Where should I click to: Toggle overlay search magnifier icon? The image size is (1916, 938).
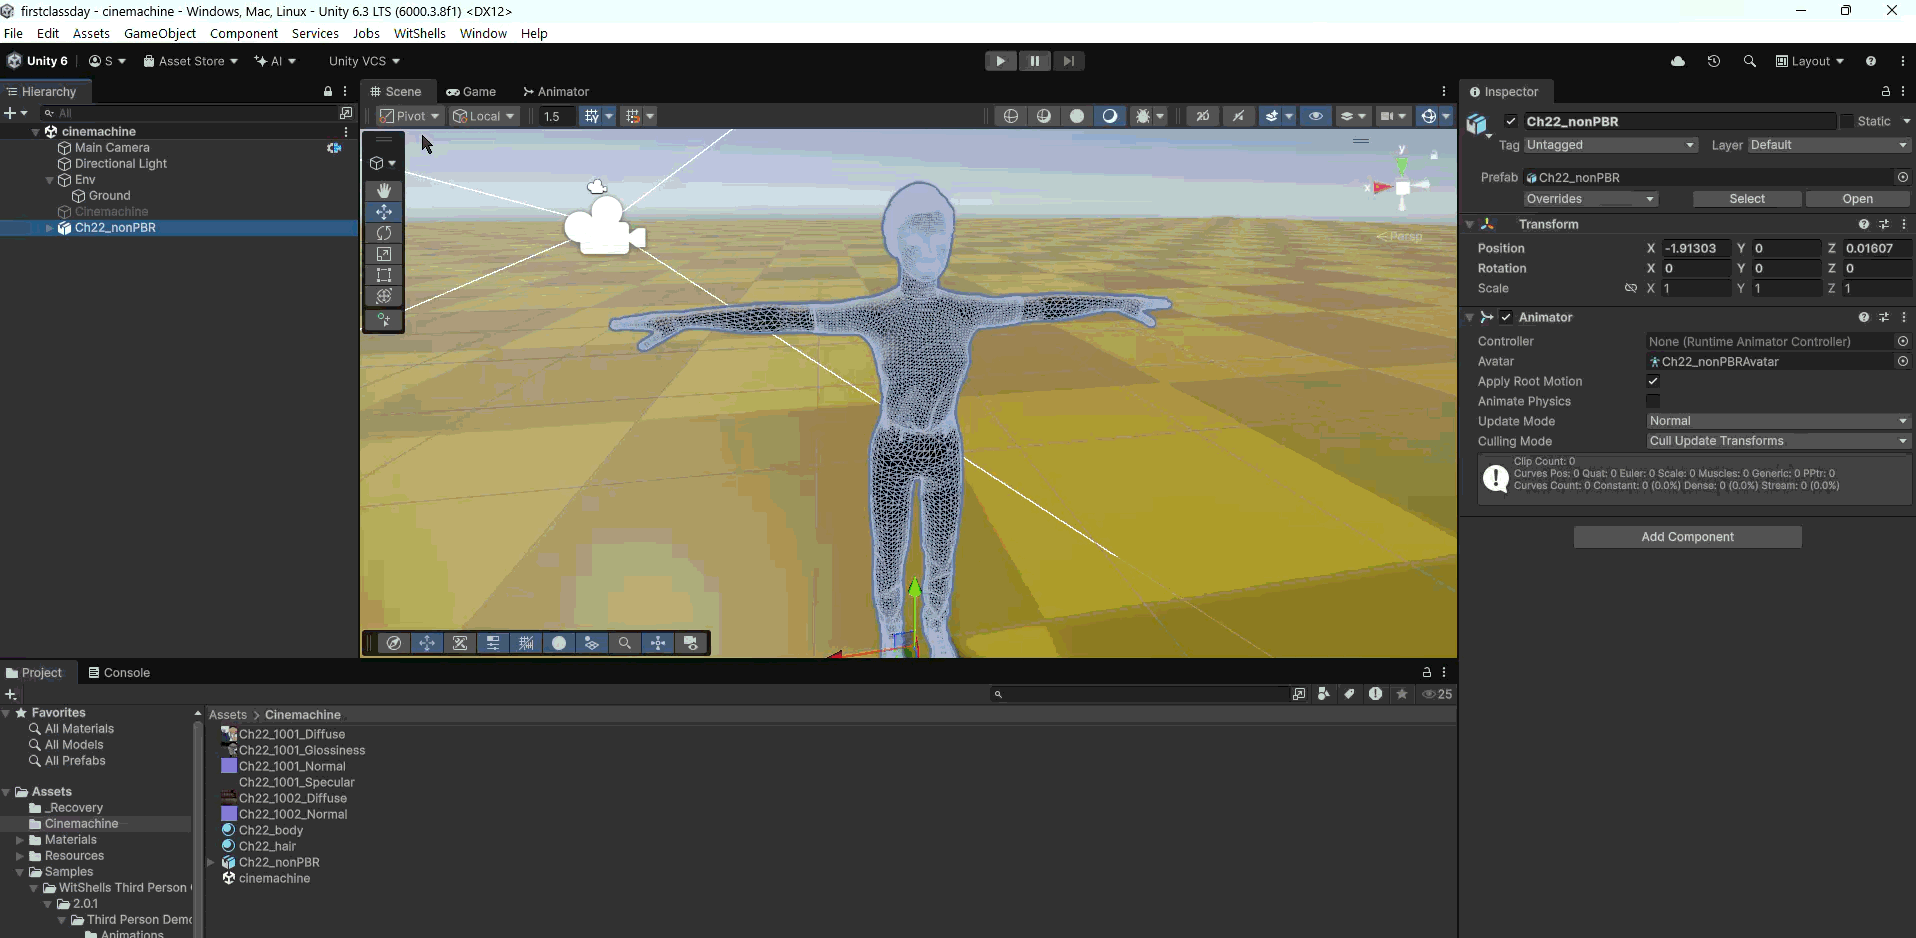625,643
